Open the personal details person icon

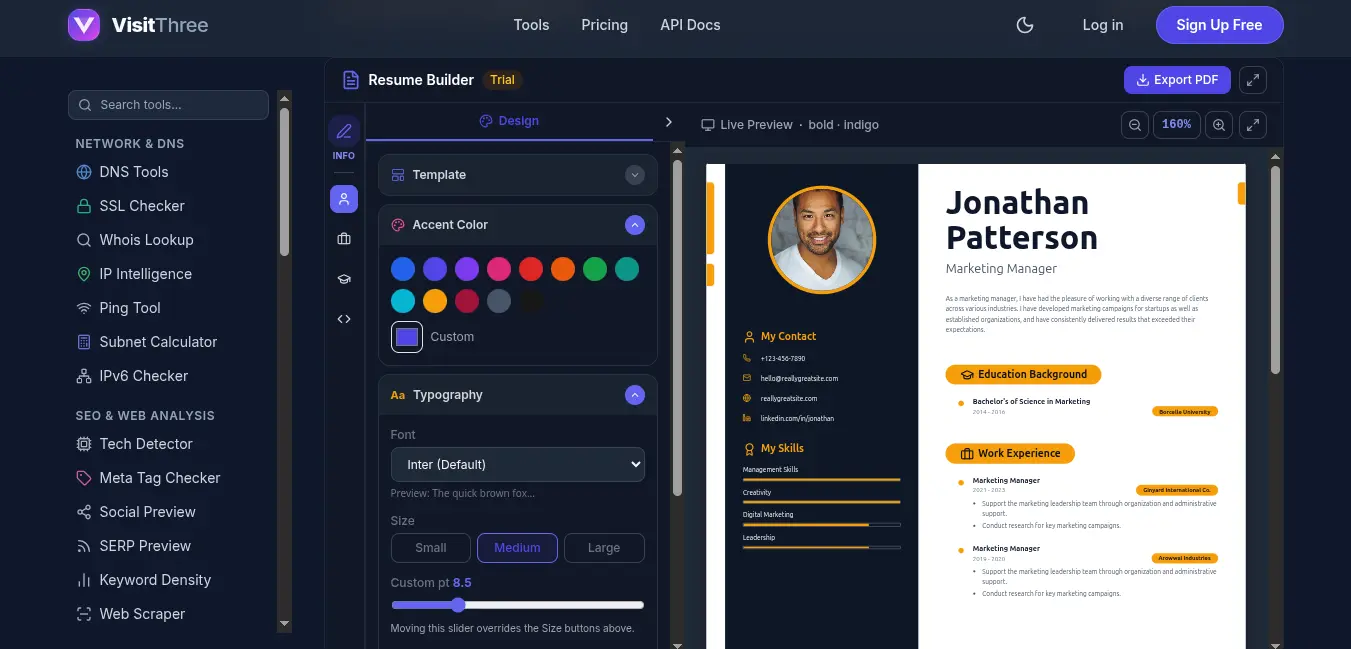[344, 199]
